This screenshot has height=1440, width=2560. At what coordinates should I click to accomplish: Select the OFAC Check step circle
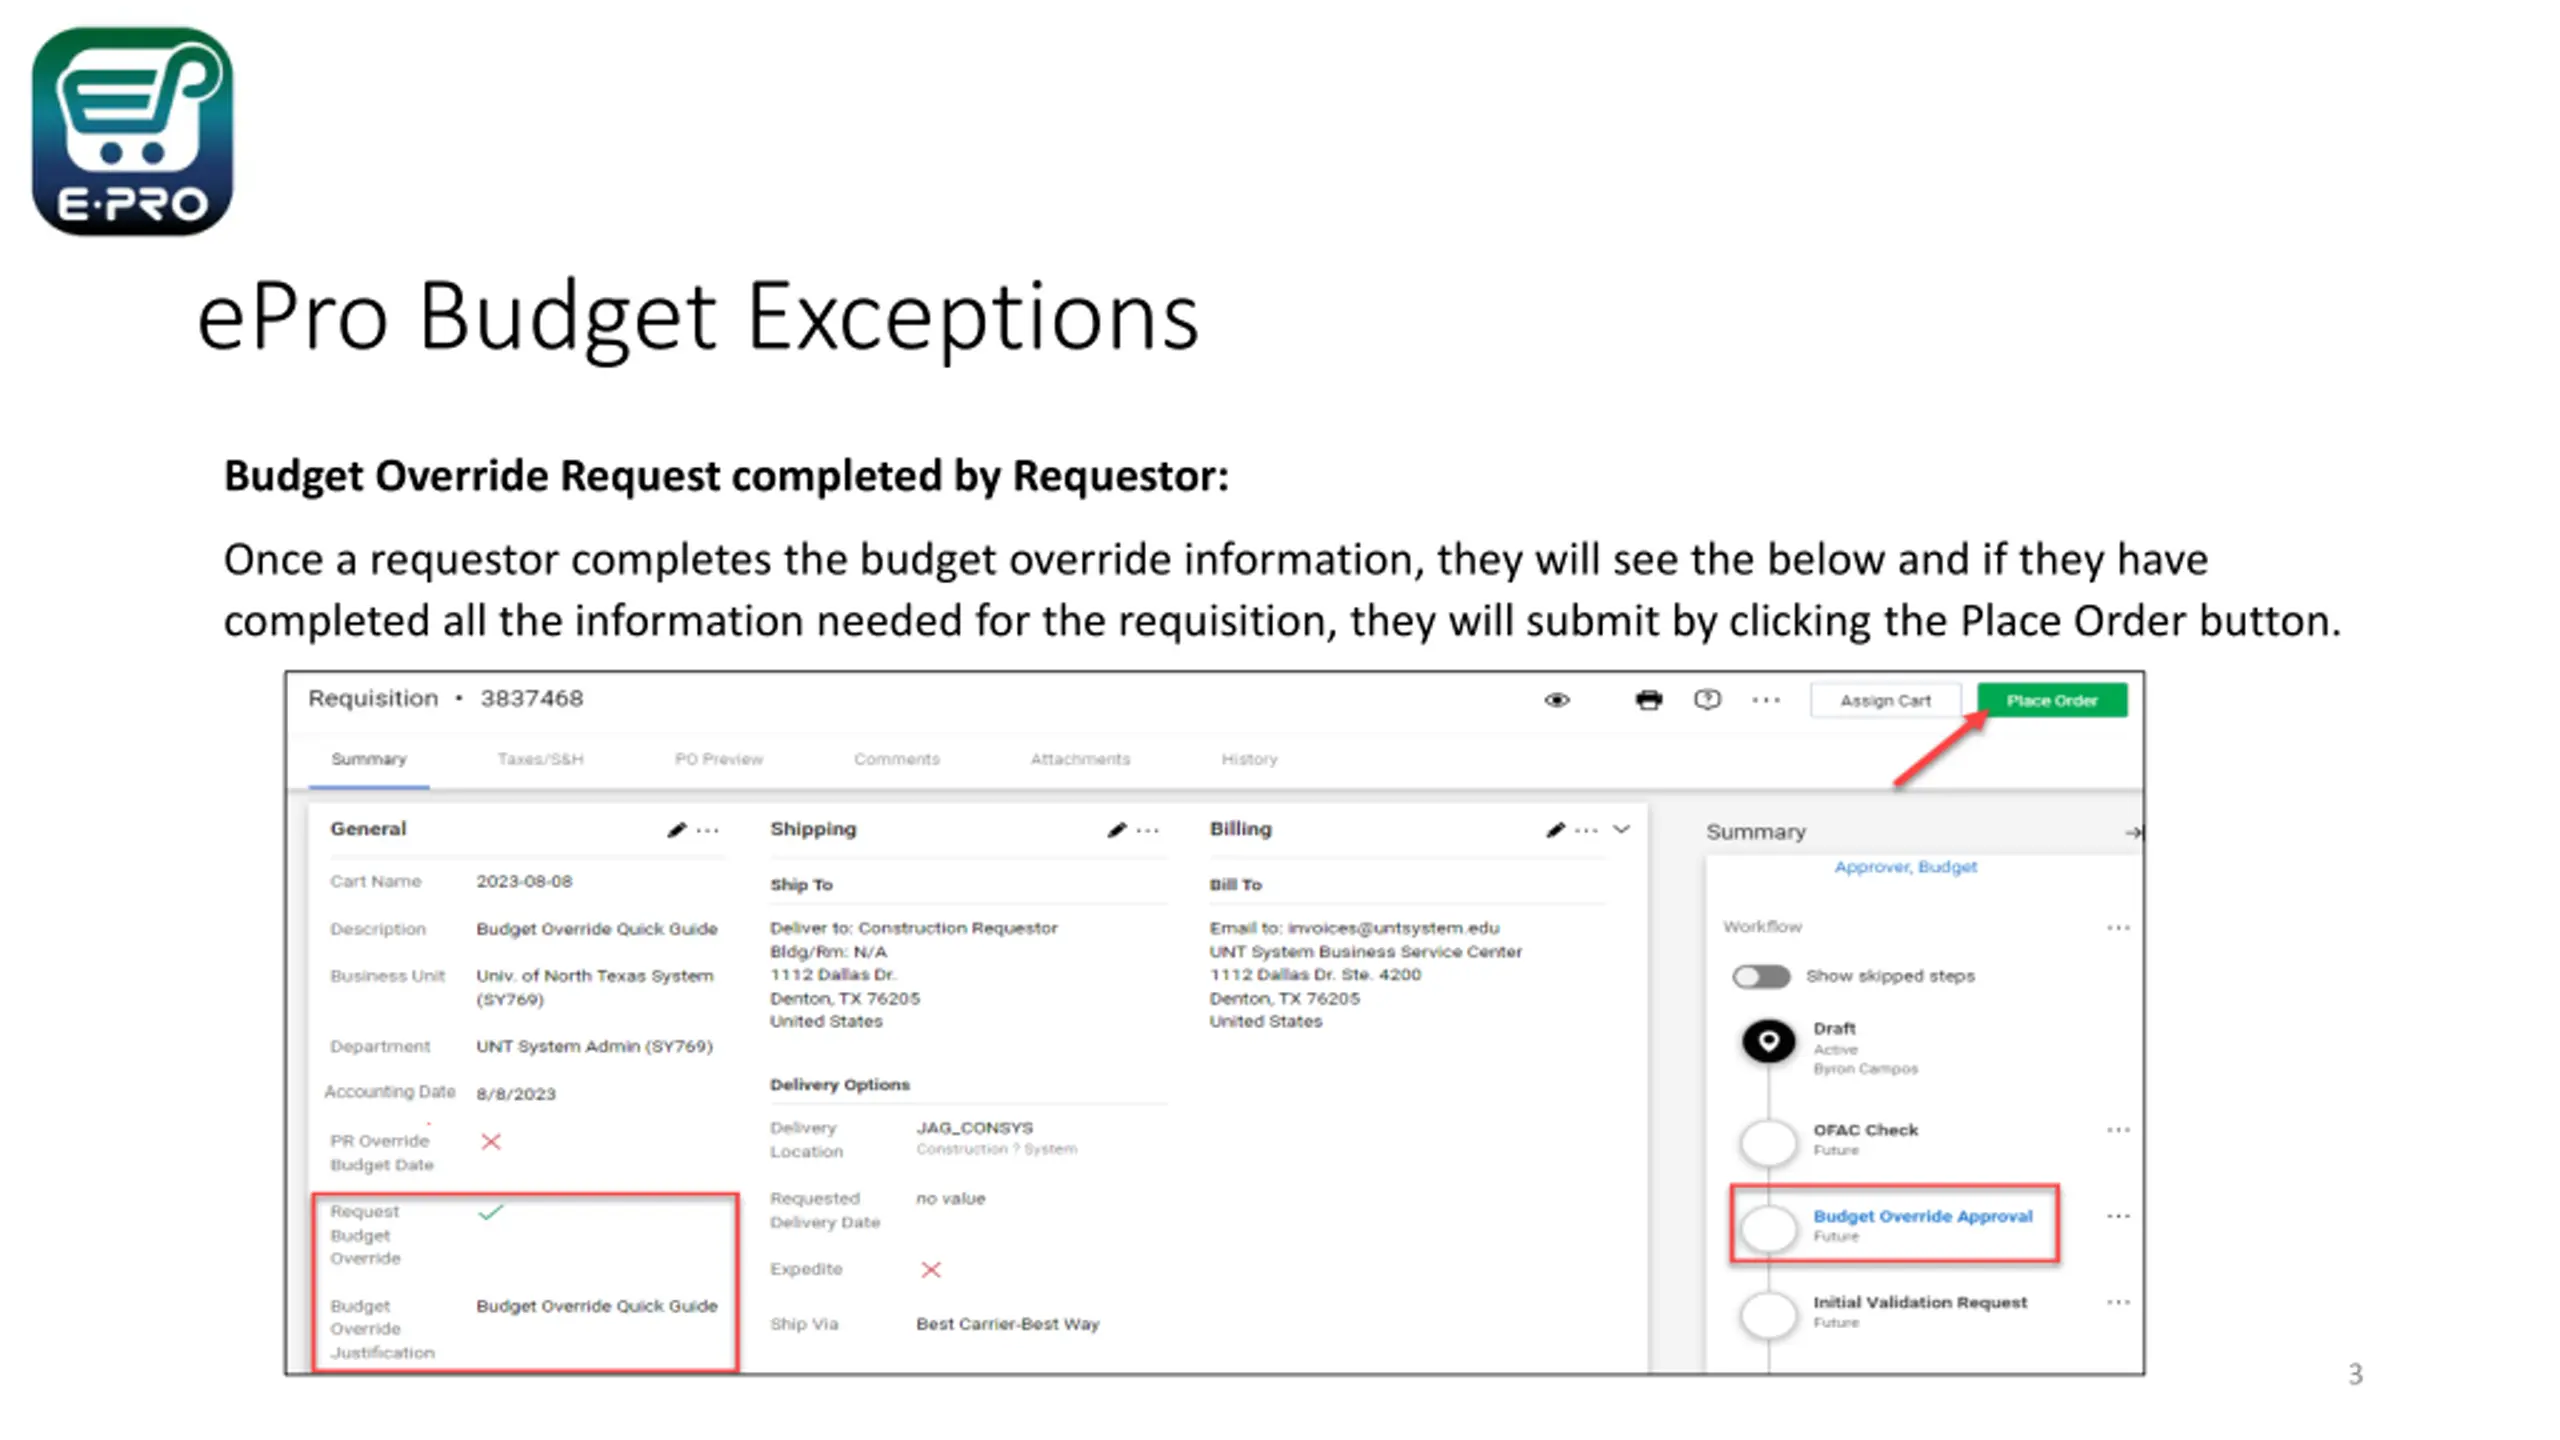point(1769,1141)
